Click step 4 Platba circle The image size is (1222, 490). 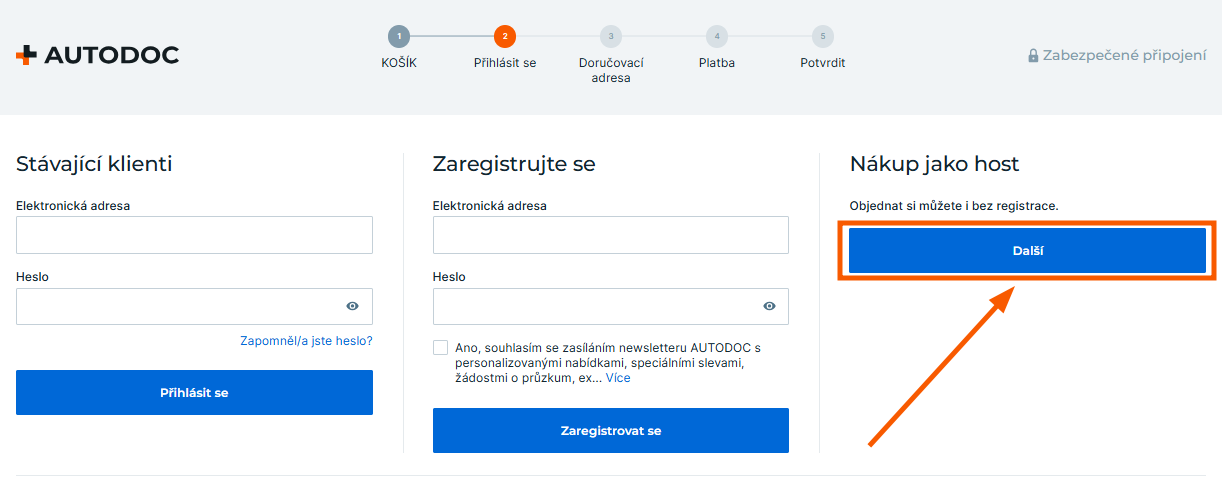click(x=716, y=37)
